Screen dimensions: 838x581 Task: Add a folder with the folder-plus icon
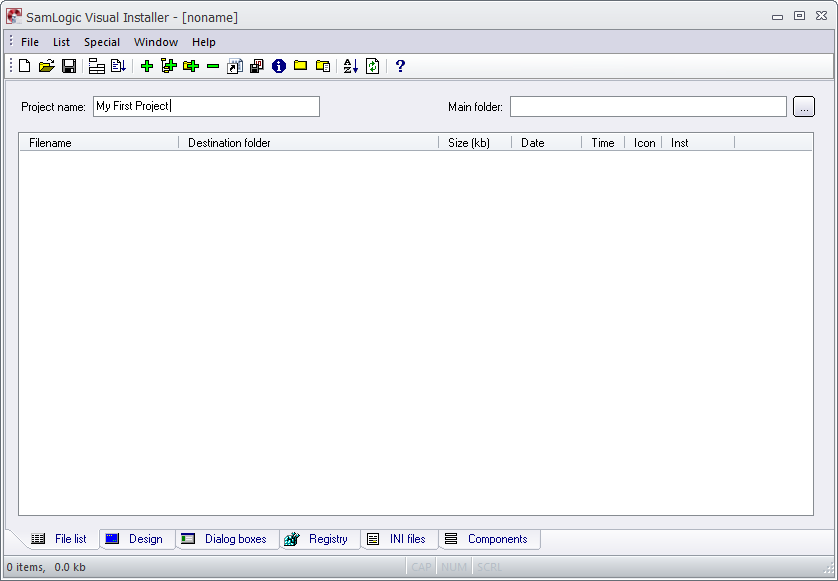191,66
